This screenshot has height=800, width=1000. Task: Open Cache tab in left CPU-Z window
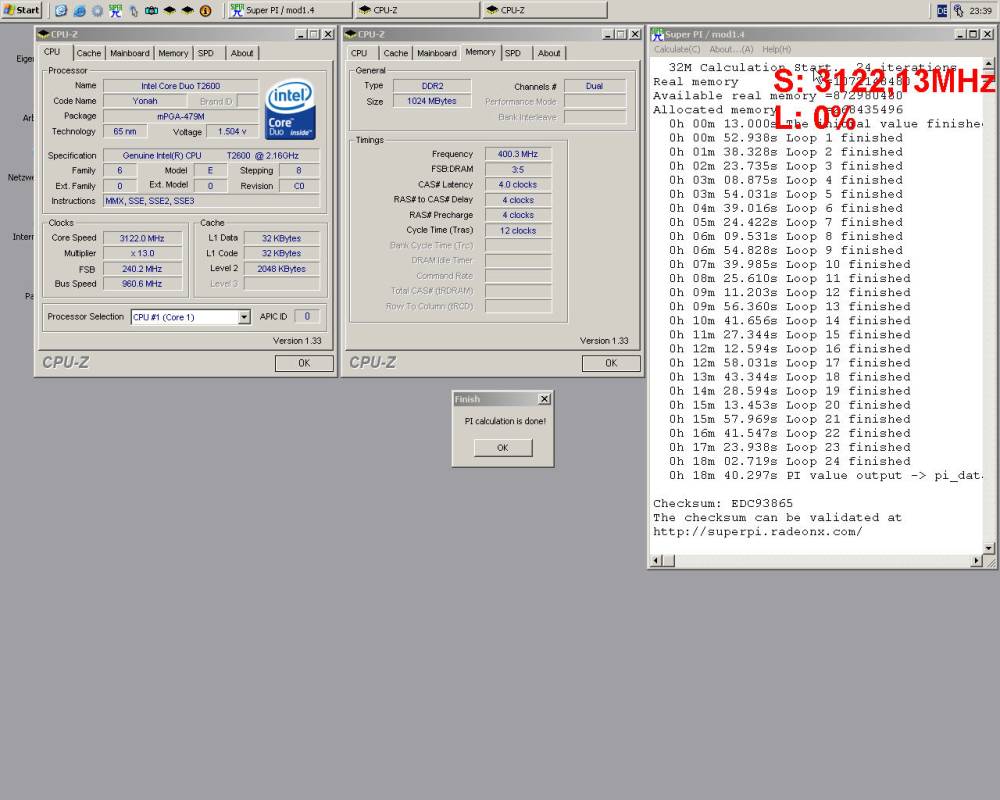point(89,53)
